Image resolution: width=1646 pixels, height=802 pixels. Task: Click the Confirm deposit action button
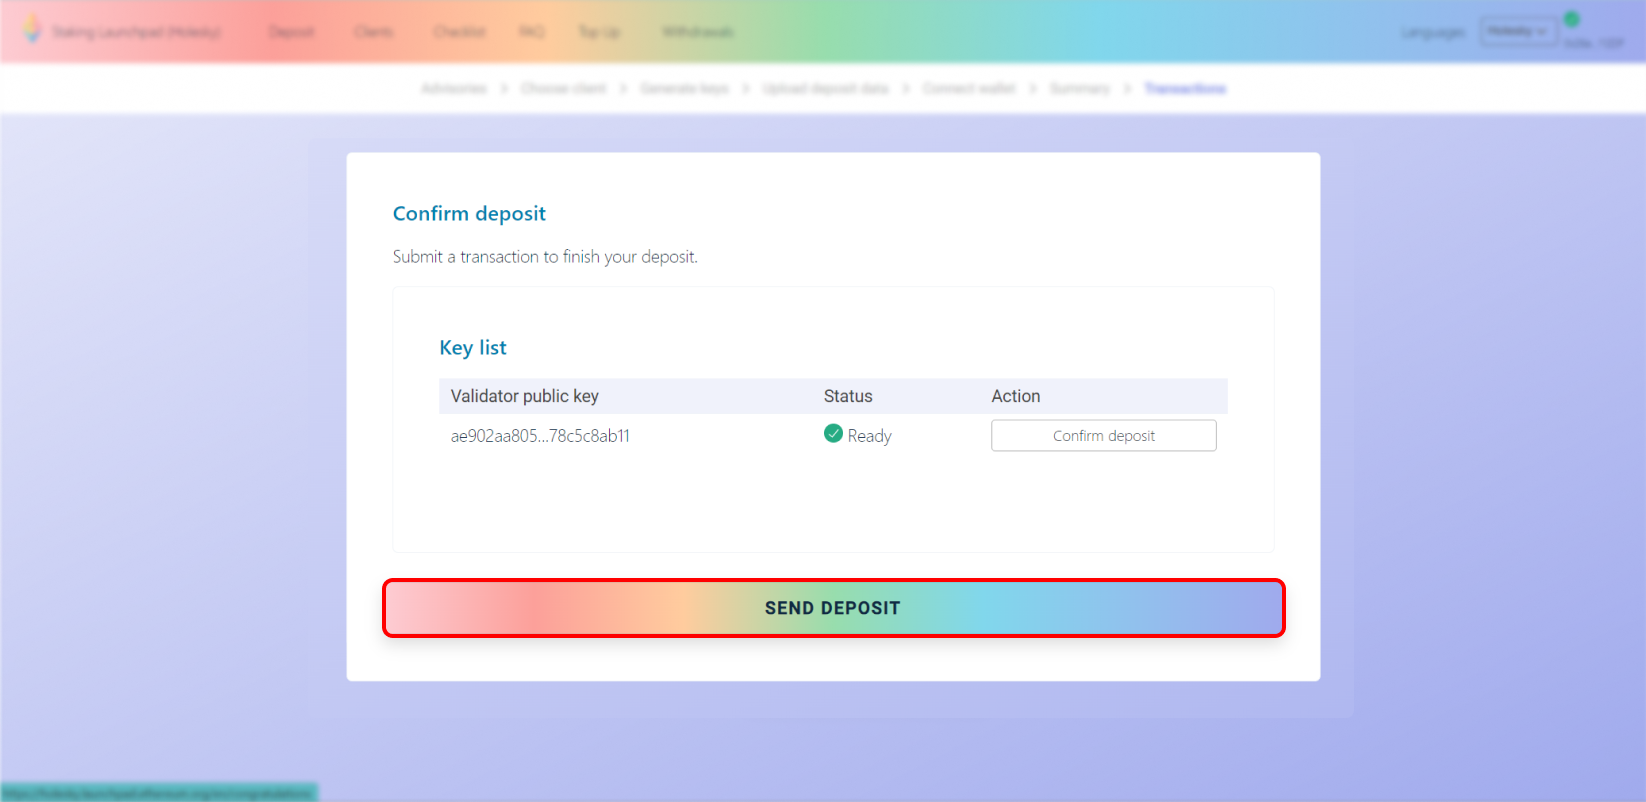coord(1103,436)
